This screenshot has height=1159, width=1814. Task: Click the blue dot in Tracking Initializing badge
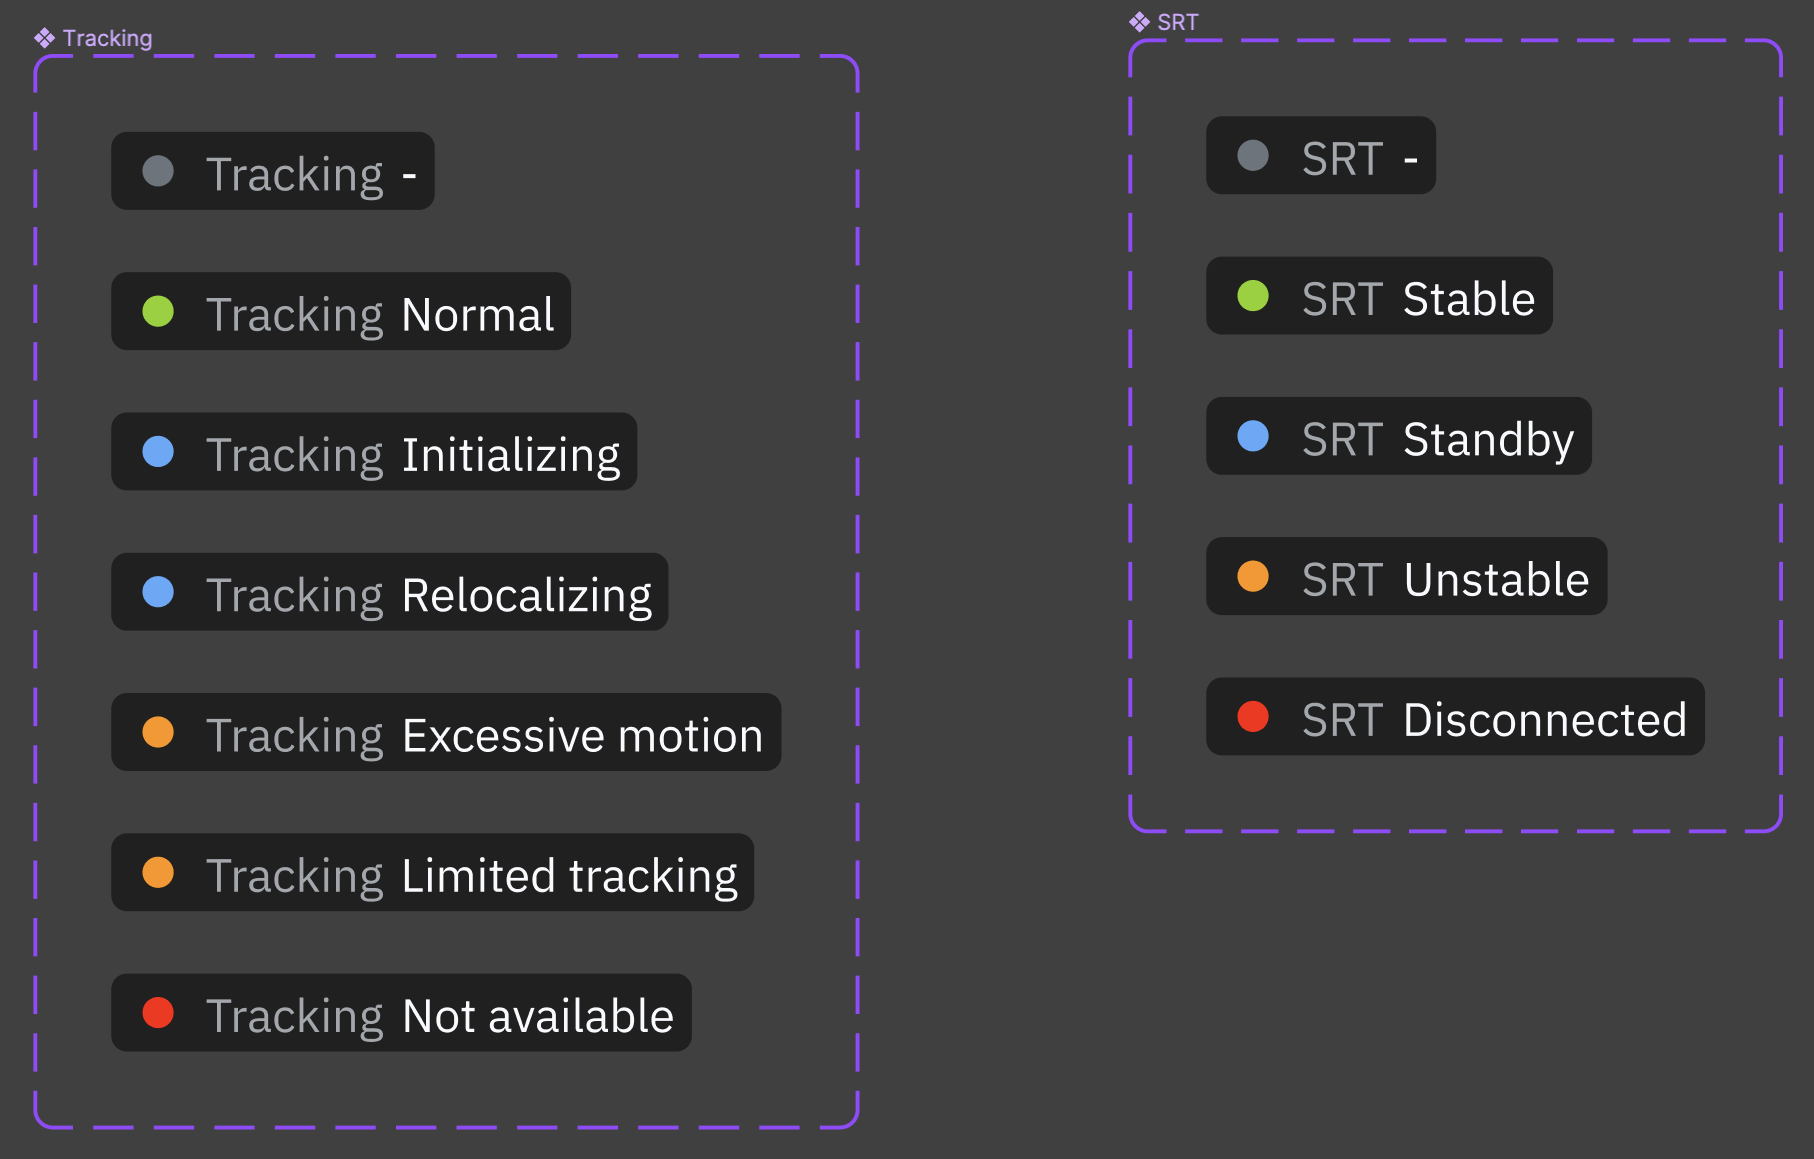coord(158,452)
